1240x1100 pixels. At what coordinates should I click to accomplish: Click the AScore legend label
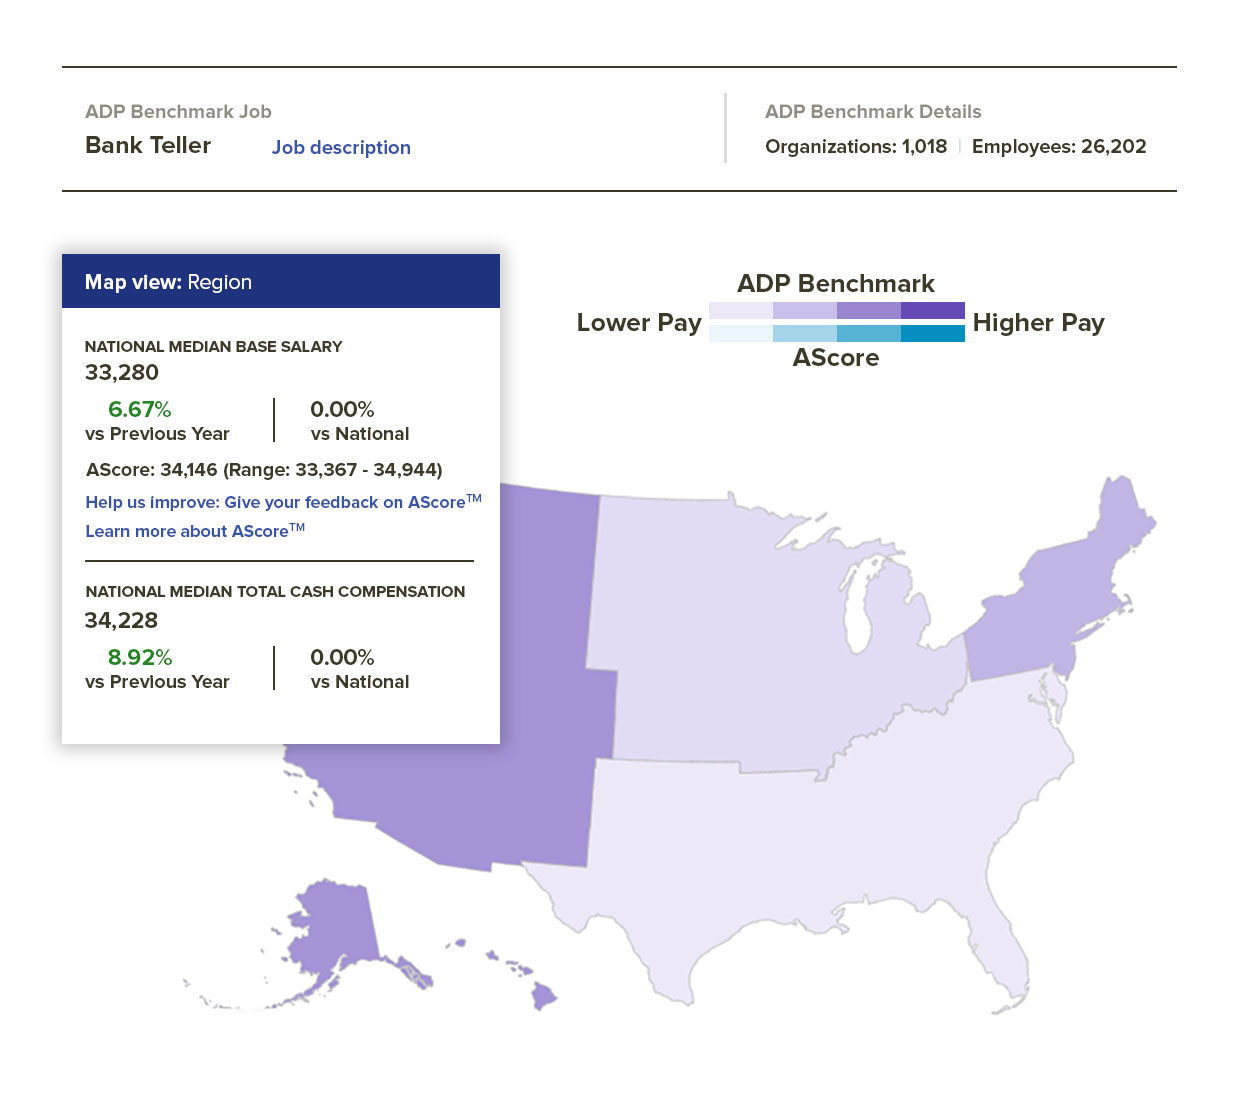[836, 357]
